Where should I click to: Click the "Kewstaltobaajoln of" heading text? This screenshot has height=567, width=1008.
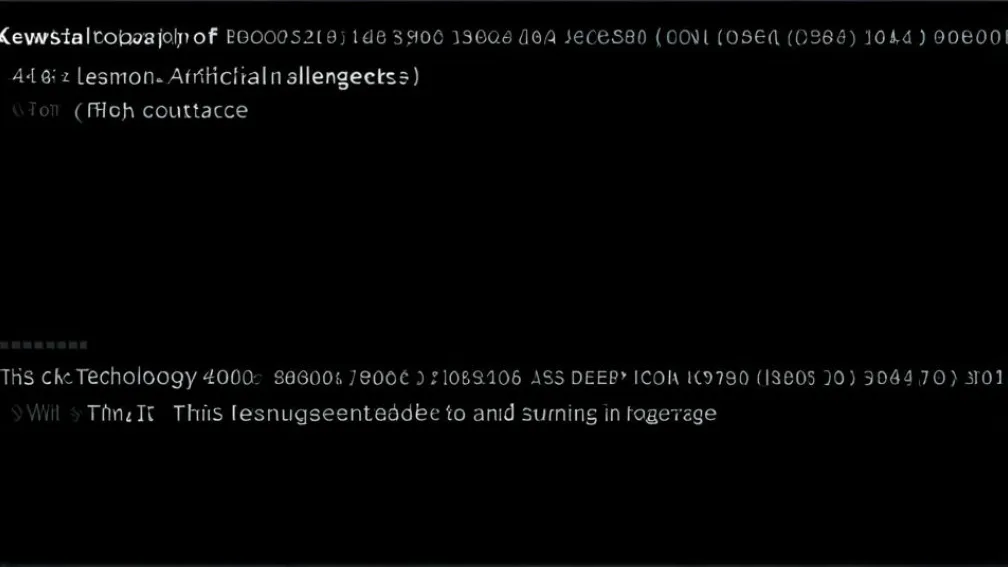[x=108, y=38]
